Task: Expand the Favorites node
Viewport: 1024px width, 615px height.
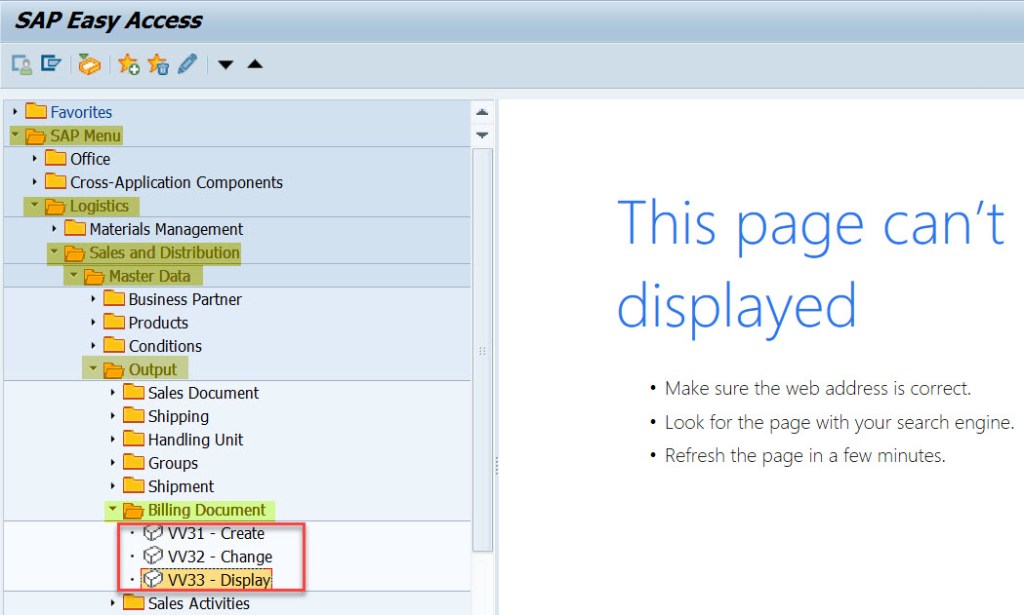Action: point(14,112)
